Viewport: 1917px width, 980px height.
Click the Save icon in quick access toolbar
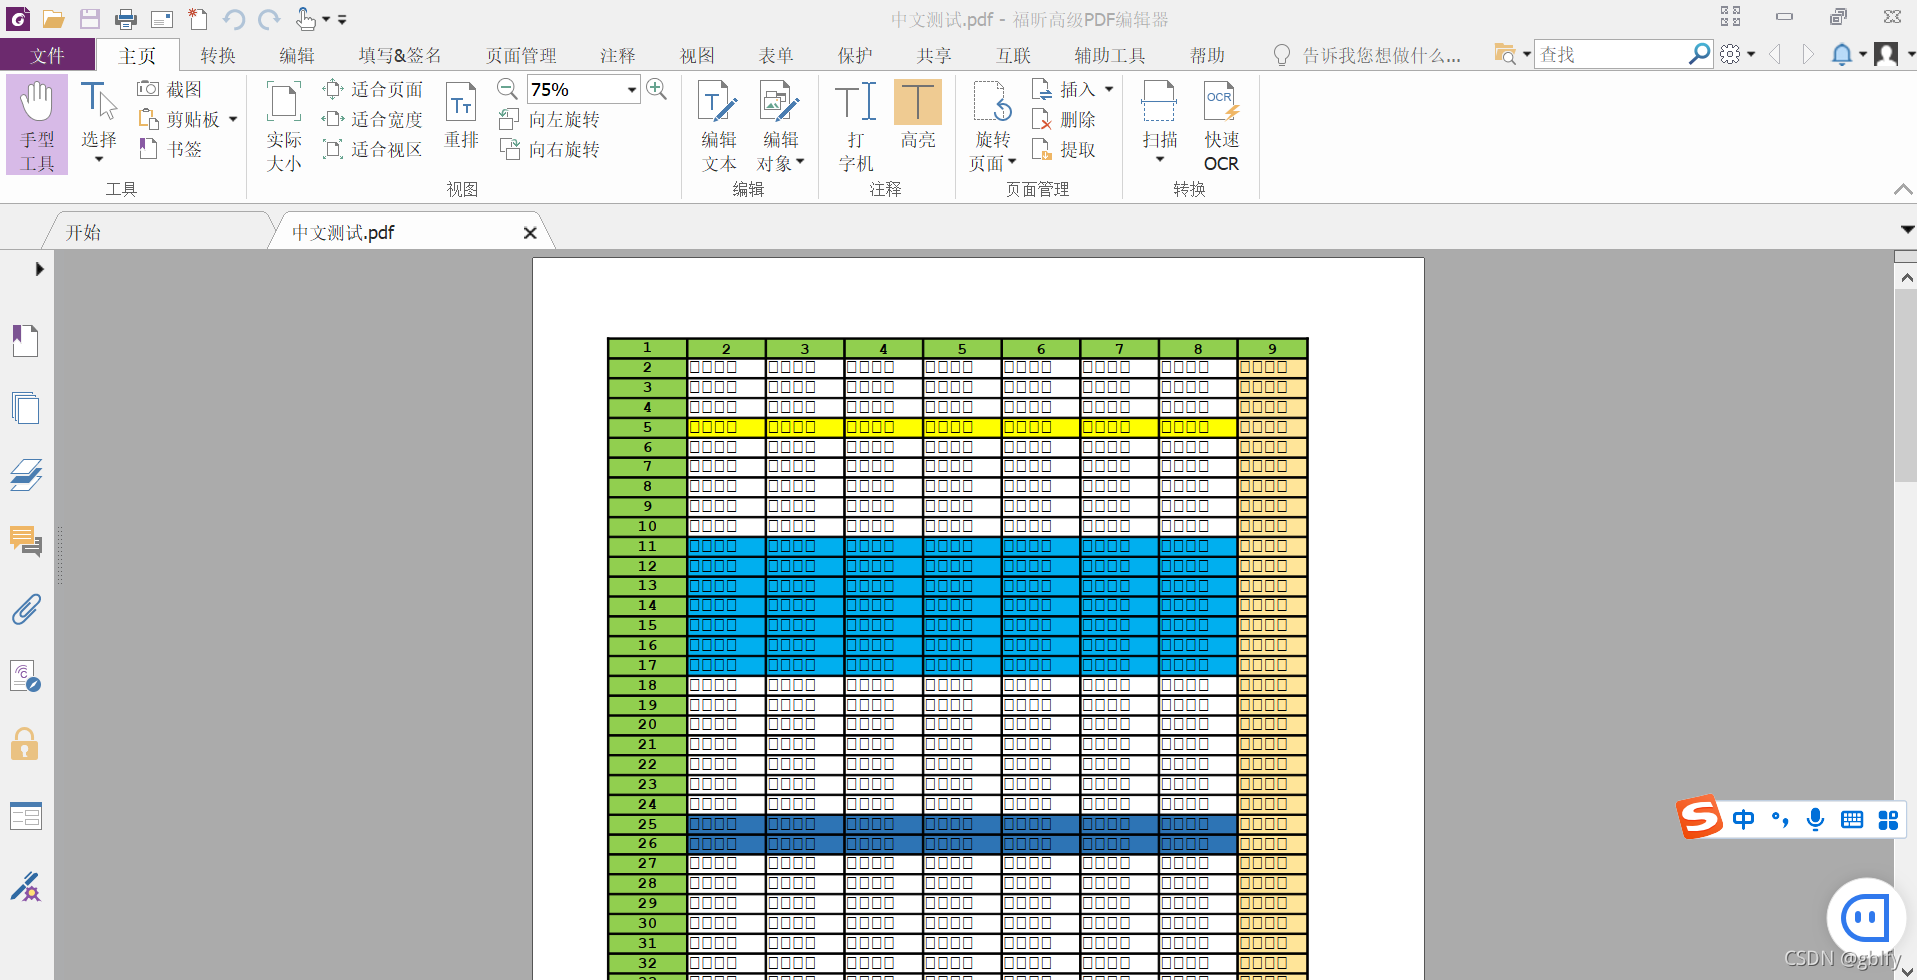[90, 19]
